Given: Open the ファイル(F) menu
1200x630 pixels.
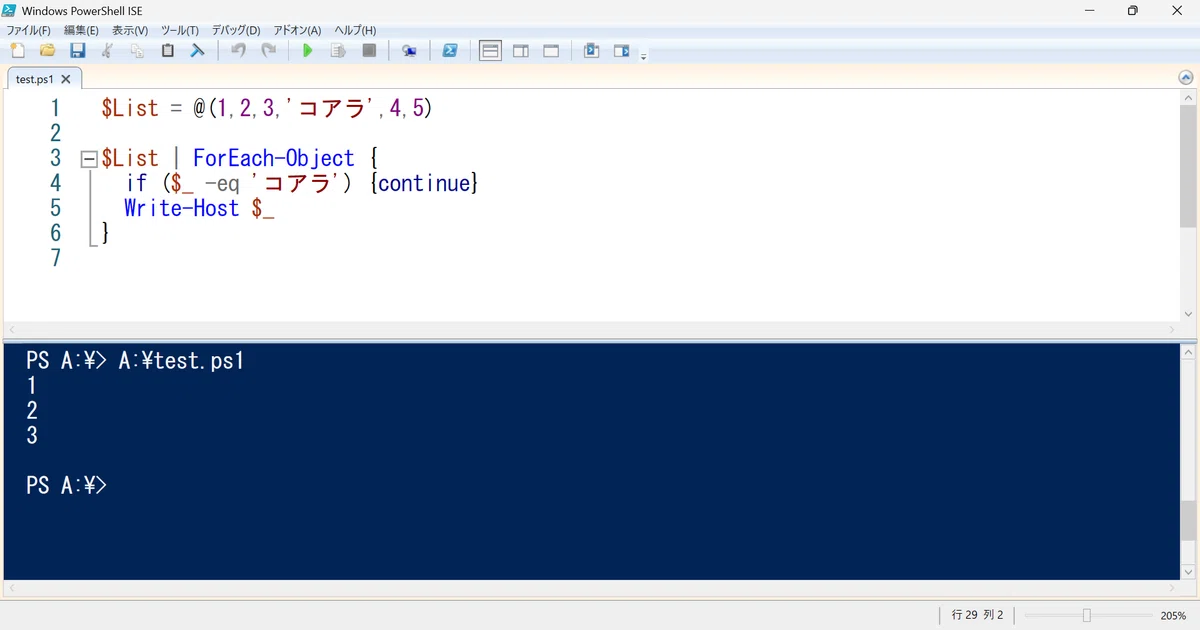Looking at the screenshot, I should tap(28, 31).
